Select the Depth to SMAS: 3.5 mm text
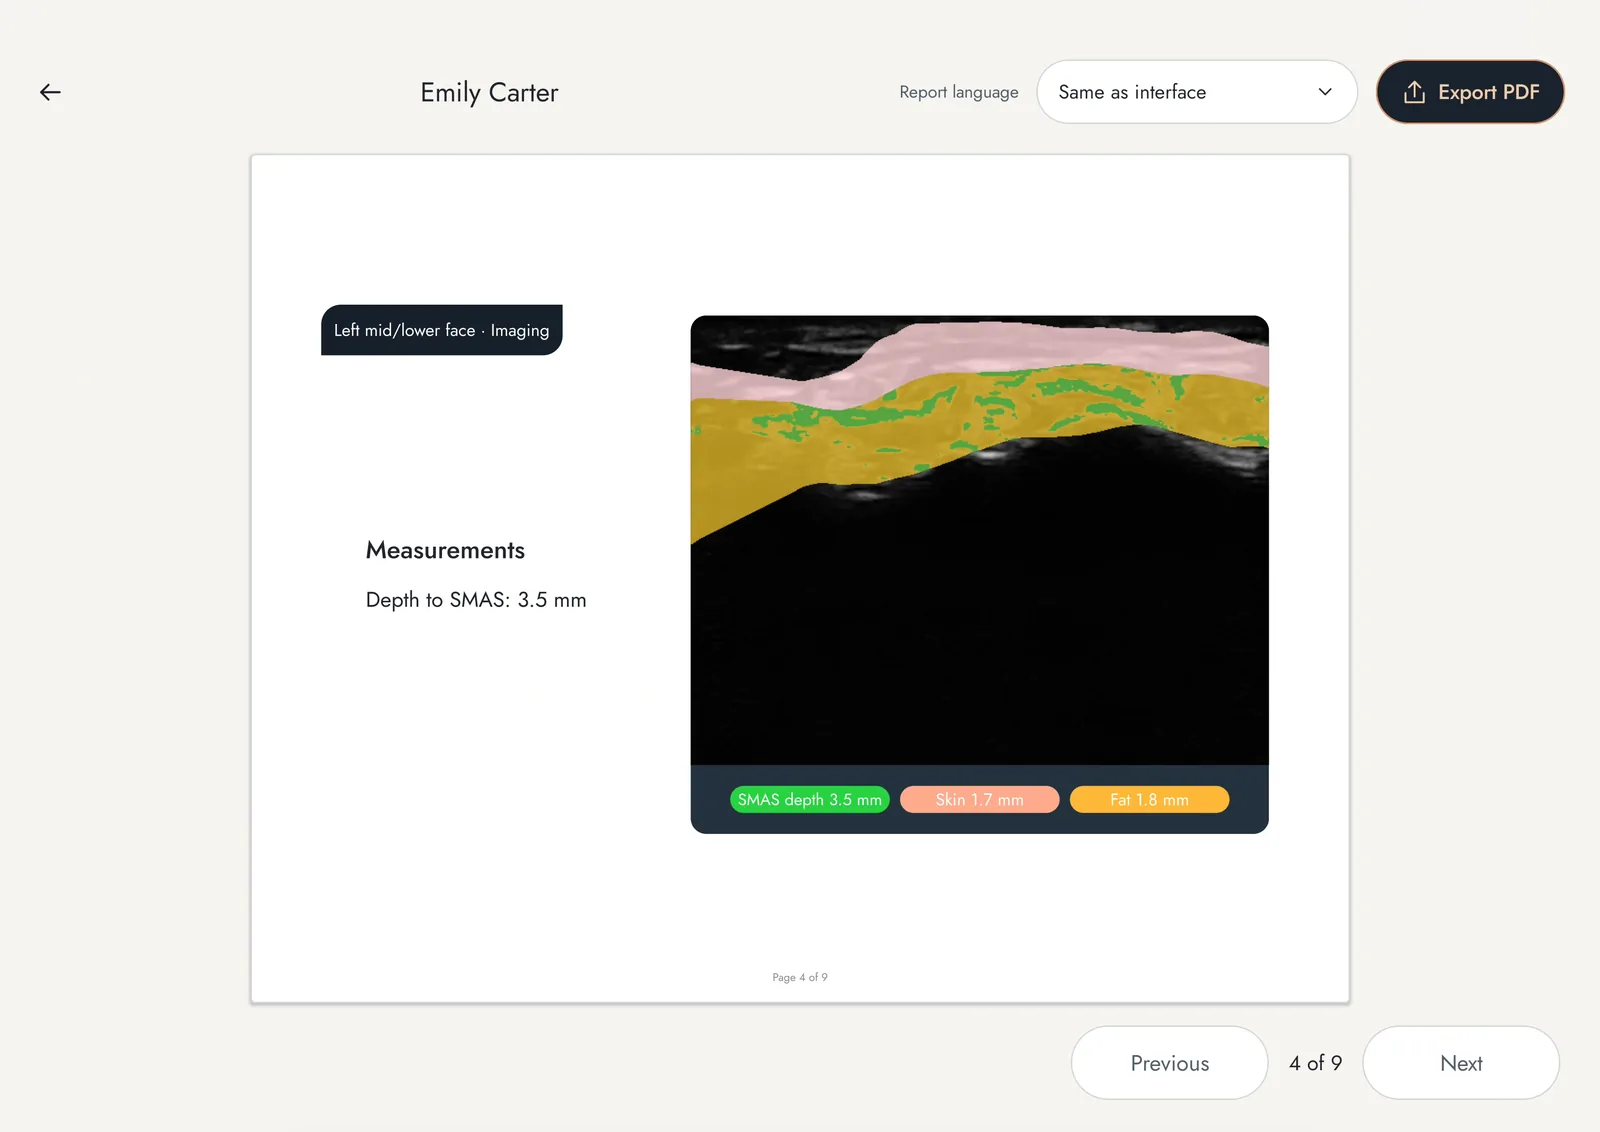Image resolution: width=1600 pixels, height=1132 pixels. tap(476, 600)
